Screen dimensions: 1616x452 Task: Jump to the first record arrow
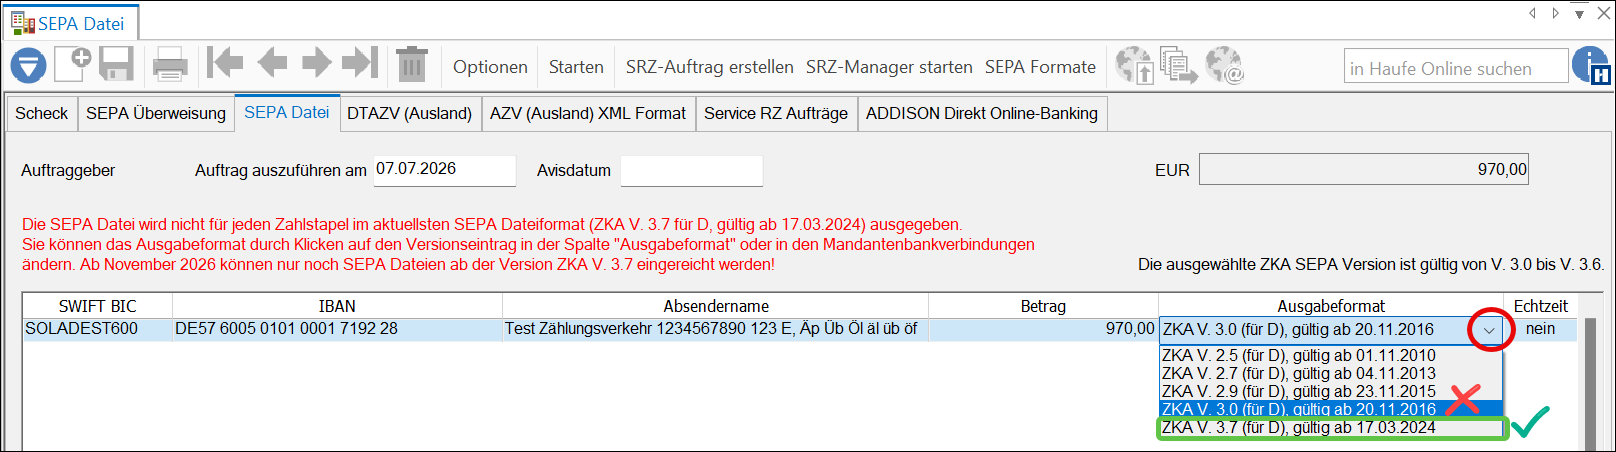pos(225,63)
